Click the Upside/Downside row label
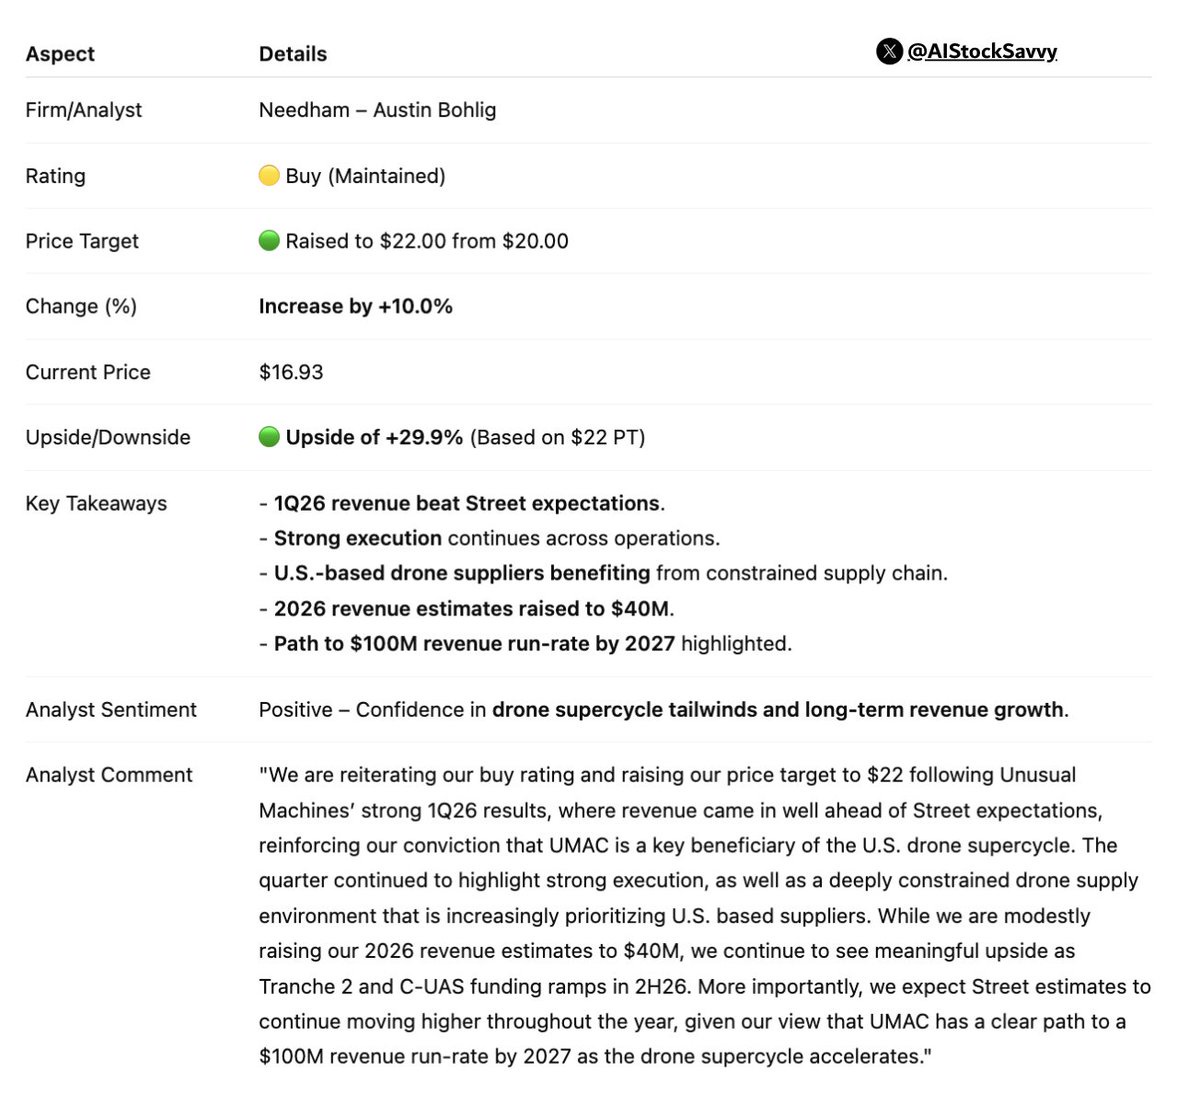The height and width of the screenshot is (1106, 1200). pyautogui.click(x=108, y=437)
